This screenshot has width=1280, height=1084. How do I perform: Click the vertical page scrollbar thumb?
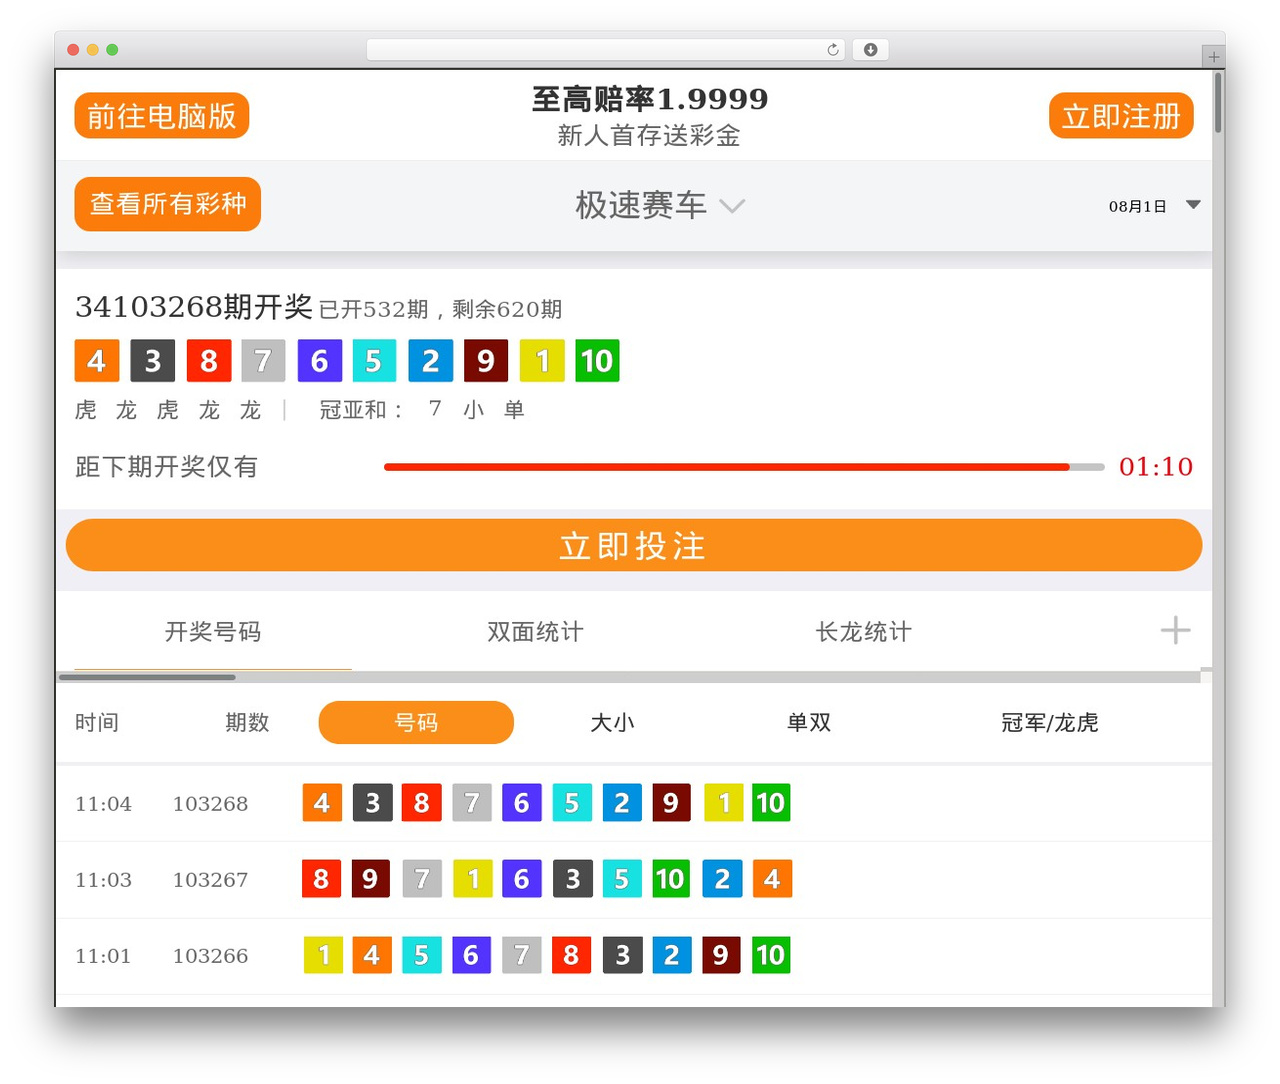(x=1218, y=101)
